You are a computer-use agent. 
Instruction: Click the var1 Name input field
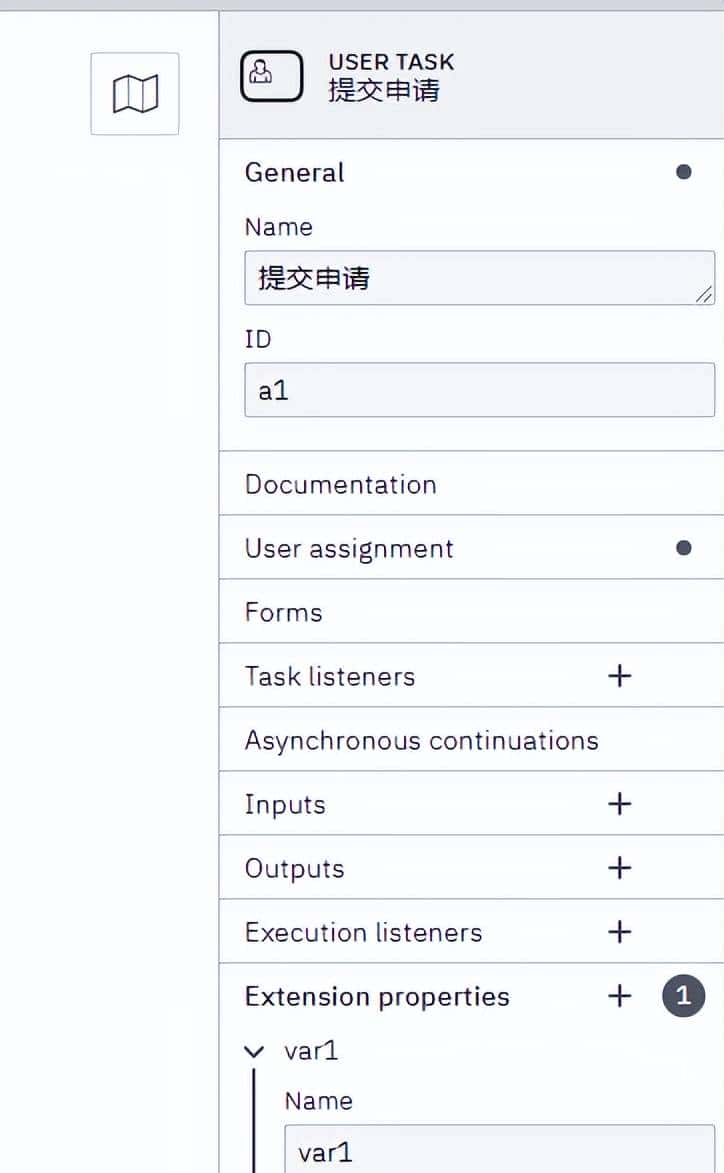point(500,1150)
